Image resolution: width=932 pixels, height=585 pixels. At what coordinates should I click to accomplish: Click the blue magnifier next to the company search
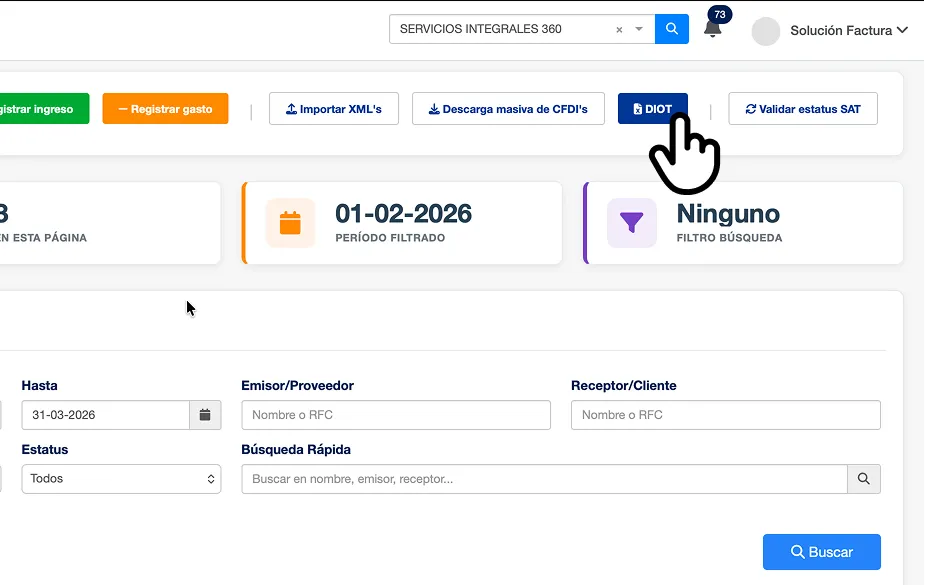(671, 29)
